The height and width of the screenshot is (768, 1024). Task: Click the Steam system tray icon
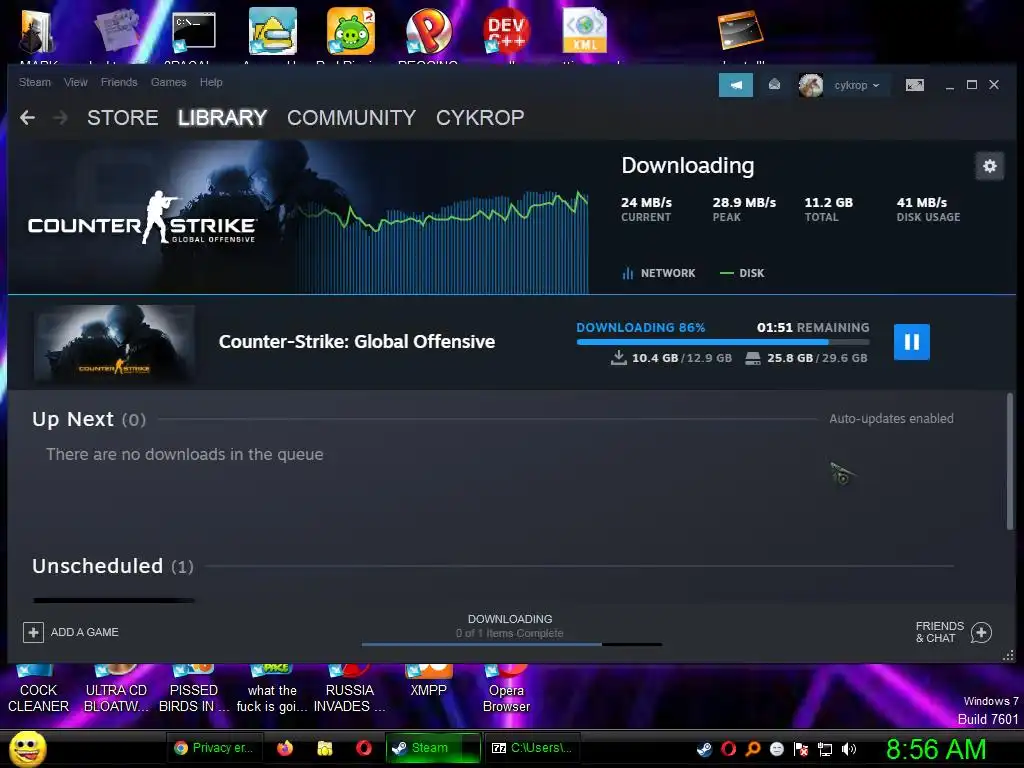[705, 749]
